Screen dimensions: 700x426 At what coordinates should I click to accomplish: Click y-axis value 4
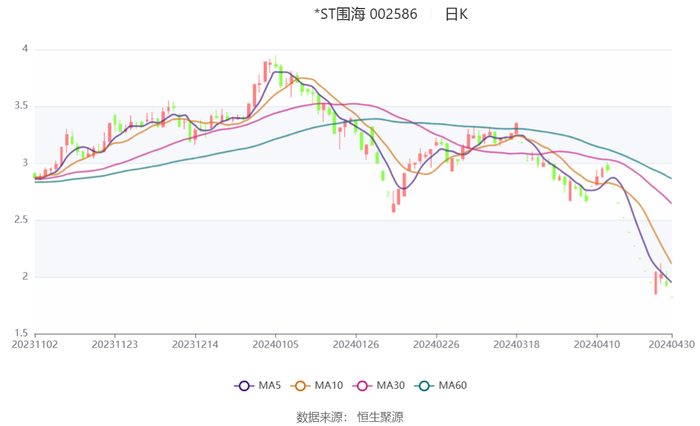click(25, 49)
